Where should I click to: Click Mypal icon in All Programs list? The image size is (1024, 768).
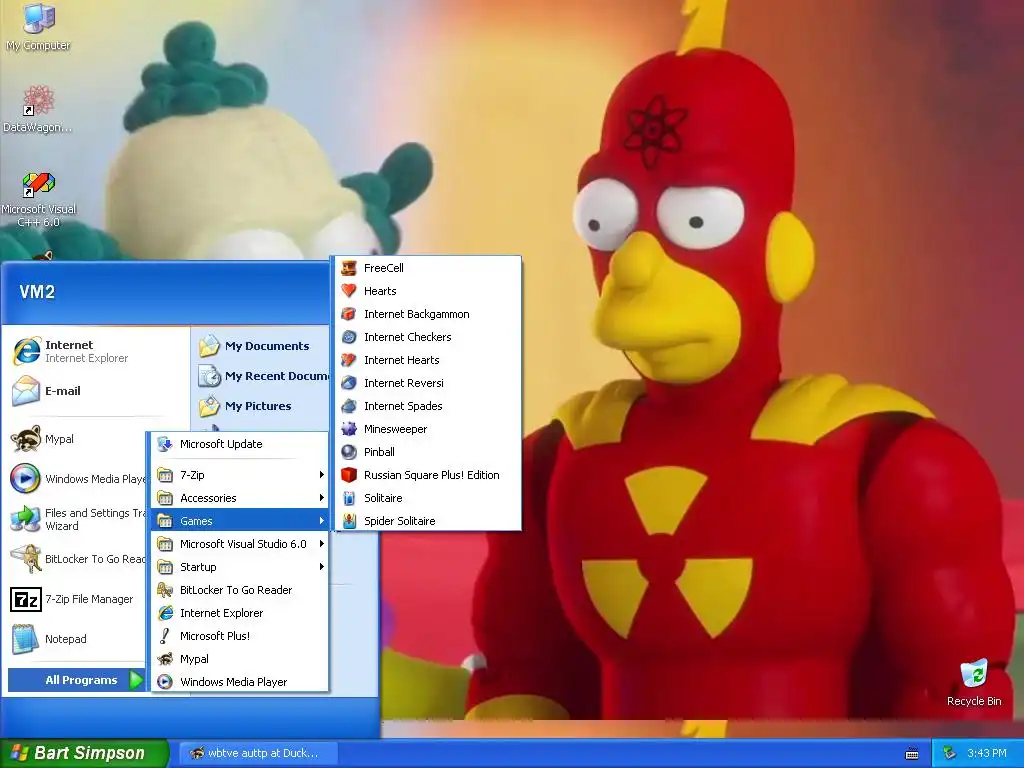point(165,659)
